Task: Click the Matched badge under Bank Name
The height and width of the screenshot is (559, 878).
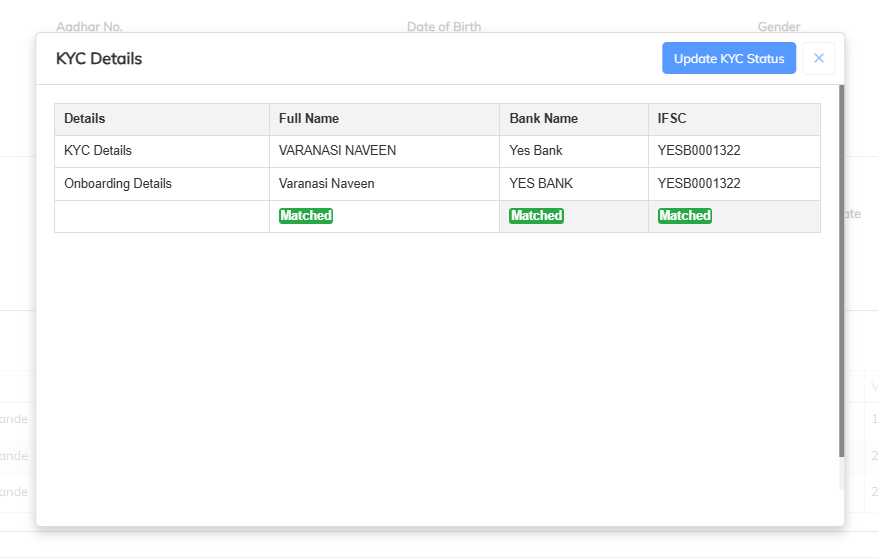Action: click(x=536, y=216)
